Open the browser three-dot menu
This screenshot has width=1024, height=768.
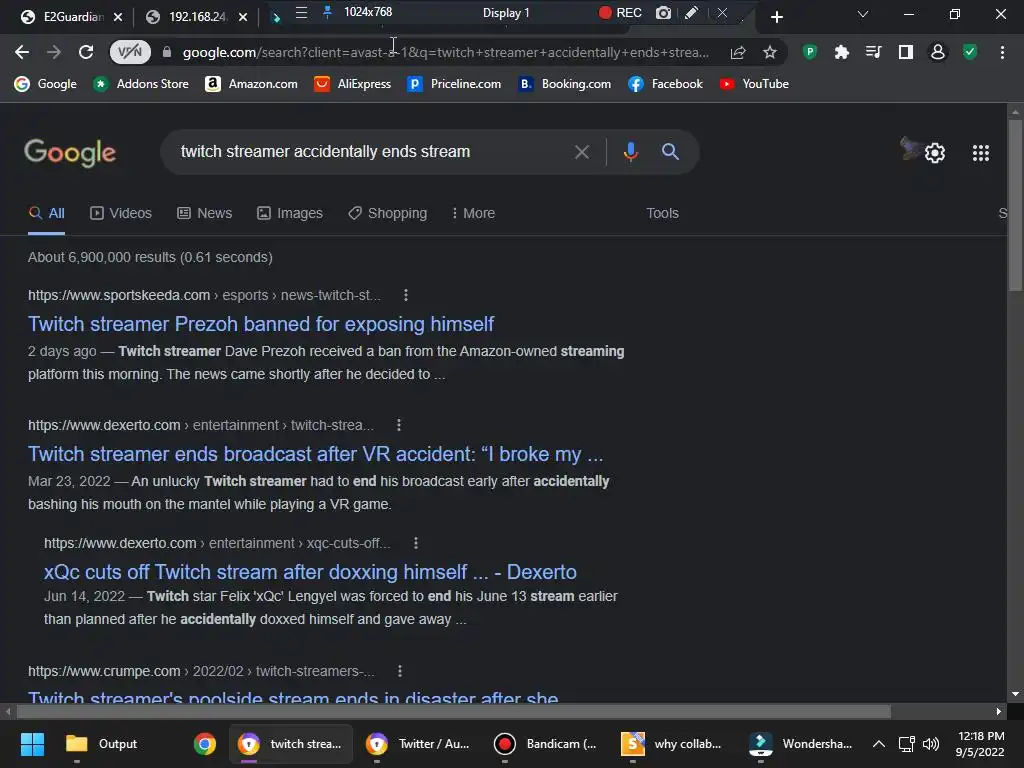[x=1002, y=52]
